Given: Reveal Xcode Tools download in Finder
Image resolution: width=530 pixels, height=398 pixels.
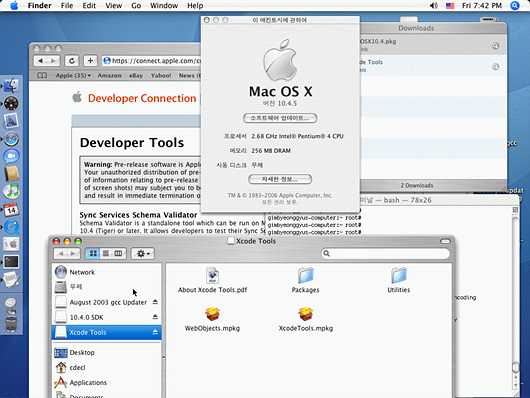Looking at the screenshot, I should [x=495, y=67].
